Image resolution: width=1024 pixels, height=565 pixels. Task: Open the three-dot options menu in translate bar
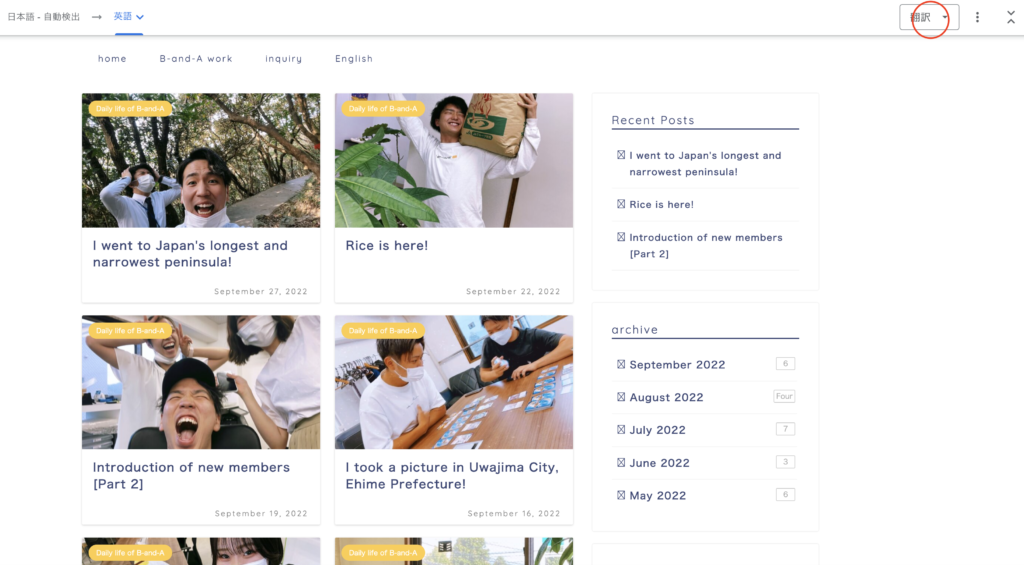tap(977, 18)
